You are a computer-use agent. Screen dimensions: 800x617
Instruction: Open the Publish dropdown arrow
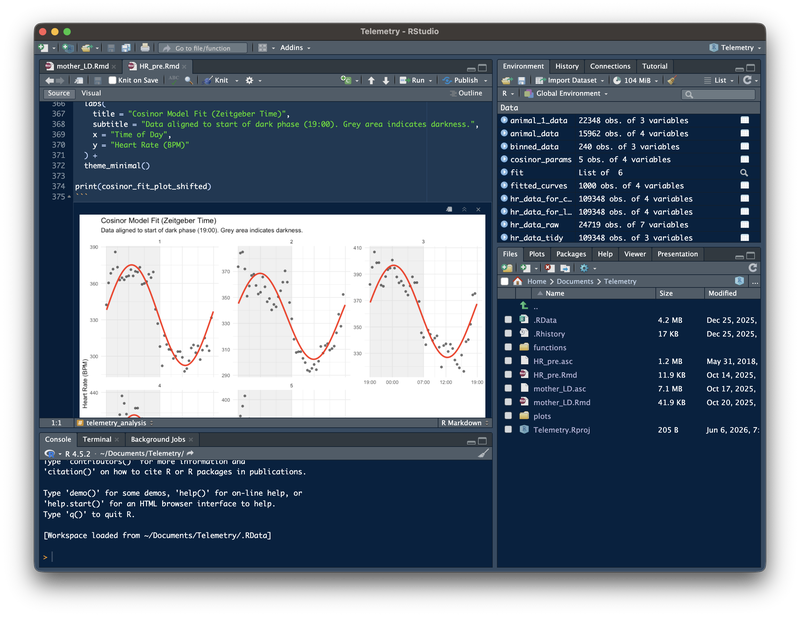(486, 81)
